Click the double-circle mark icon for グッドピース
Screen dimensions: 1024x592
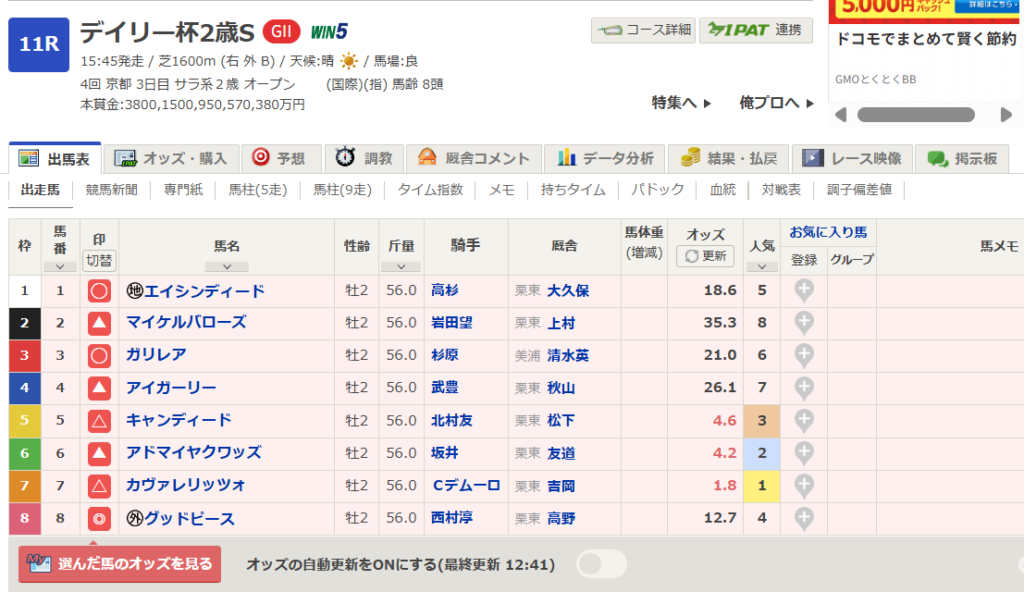click(x=99, y=518)
